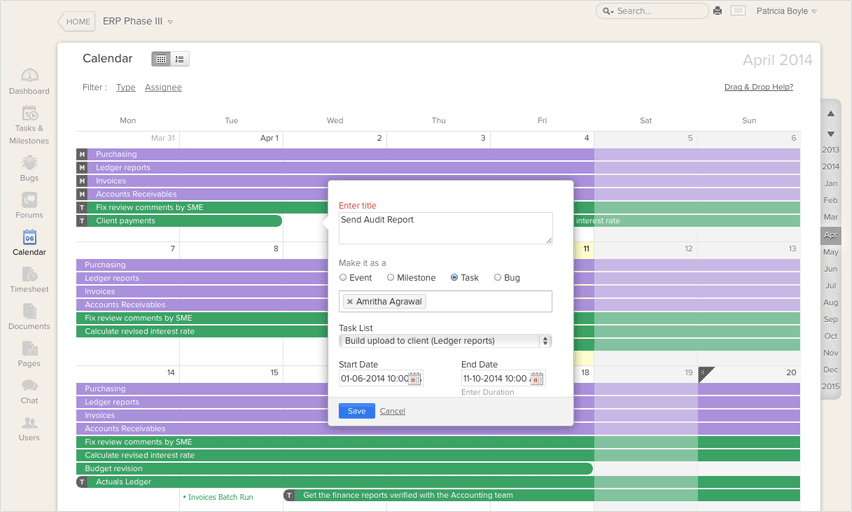This screenshot has width=852, height=512.
Task: Filter calendar by Type
Action: (x=125, y=88)
